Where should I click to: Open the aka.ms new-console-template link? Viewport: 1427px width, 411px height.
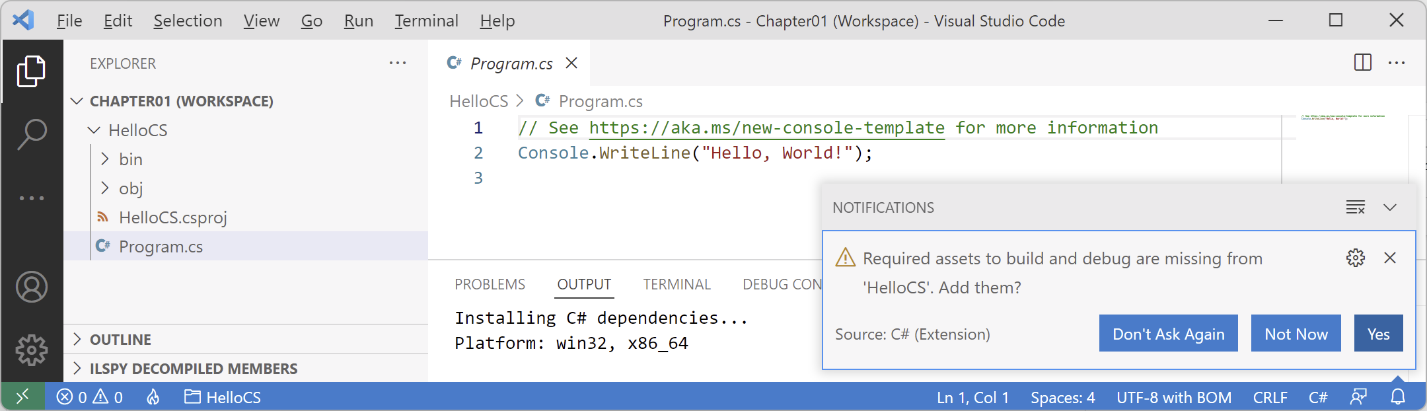pos(766,128)
